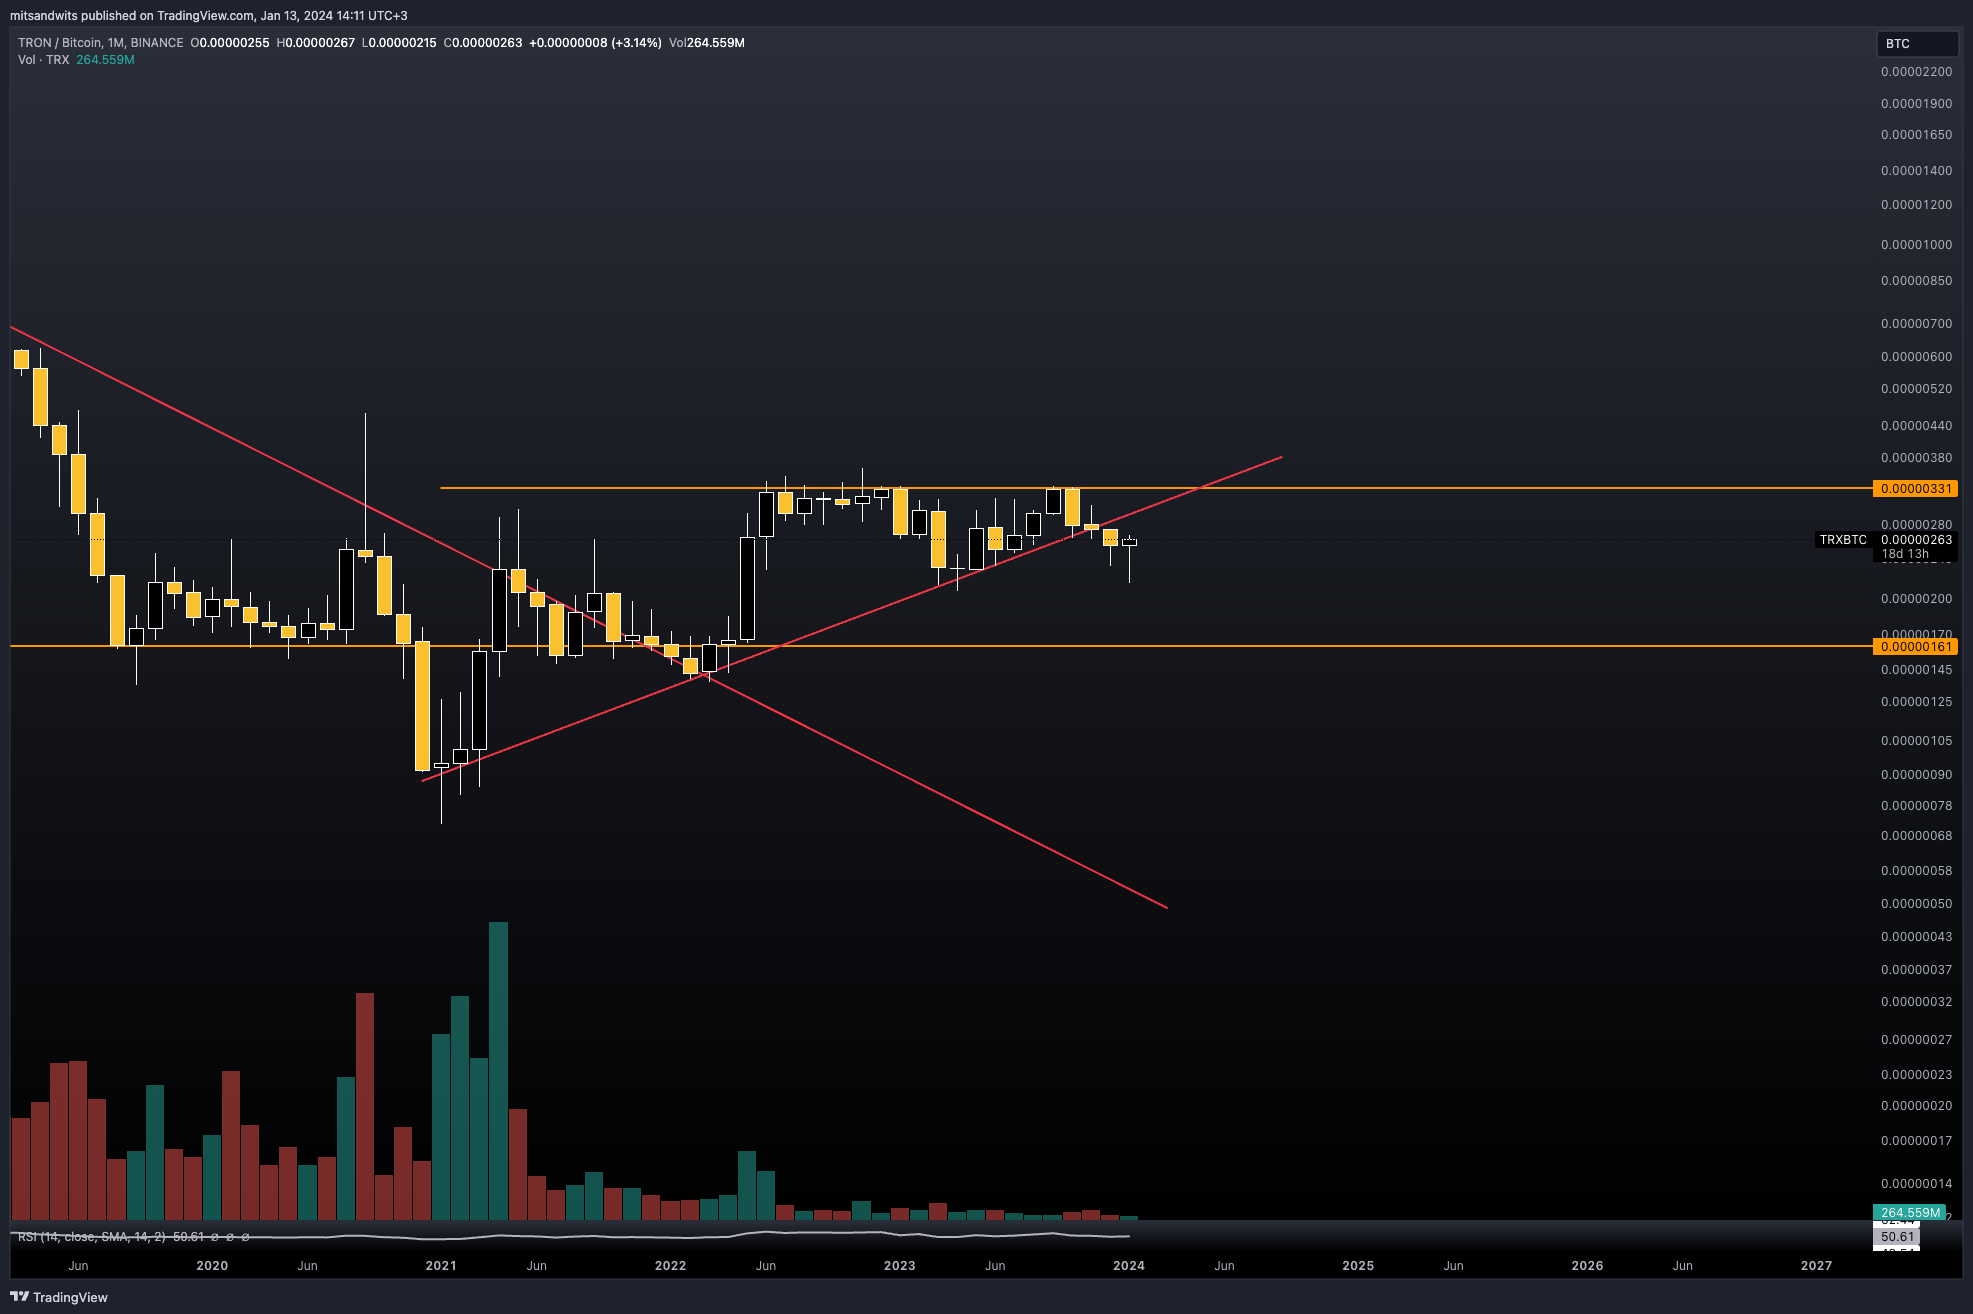Click the 0.00000090 price axis label

(1916, 775)
